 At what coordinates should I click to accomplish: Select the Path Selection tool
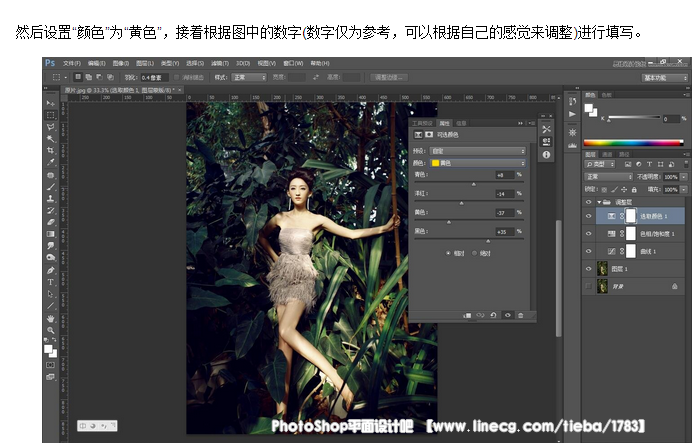click(51, 294)
